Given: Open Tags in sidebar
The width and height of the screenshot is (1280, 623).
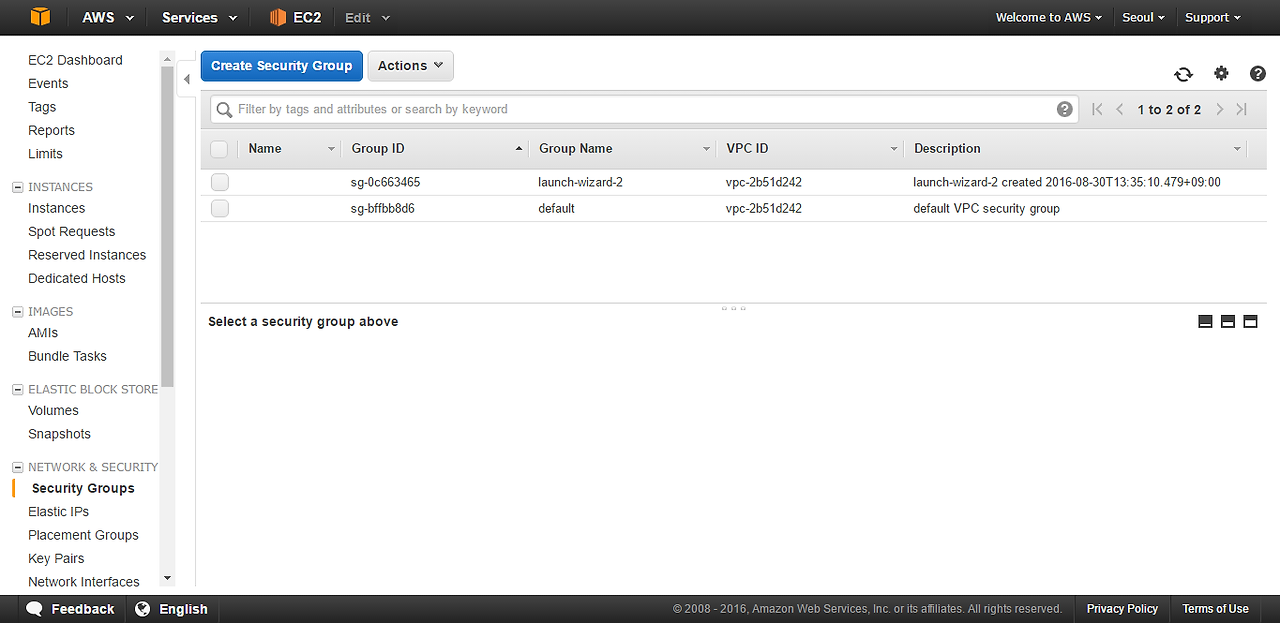Looking at the screenshot, I should click(42, 107).
